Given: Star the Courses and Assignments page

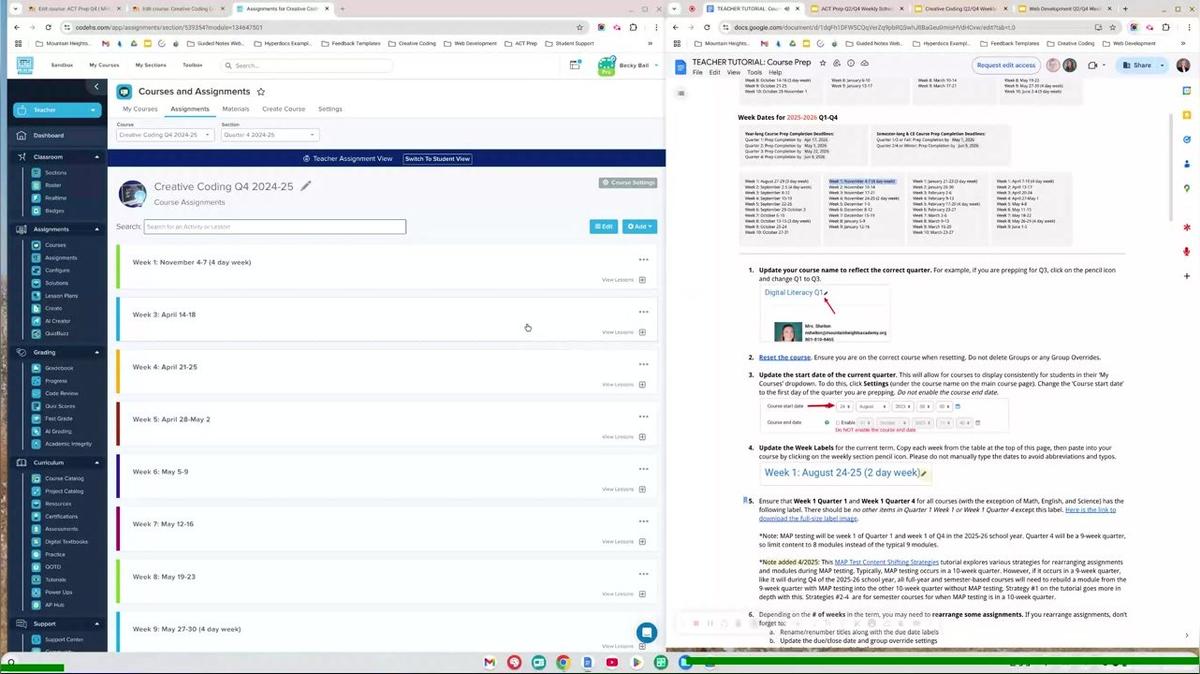Looking at the screenshot, I should coord(261,92).
